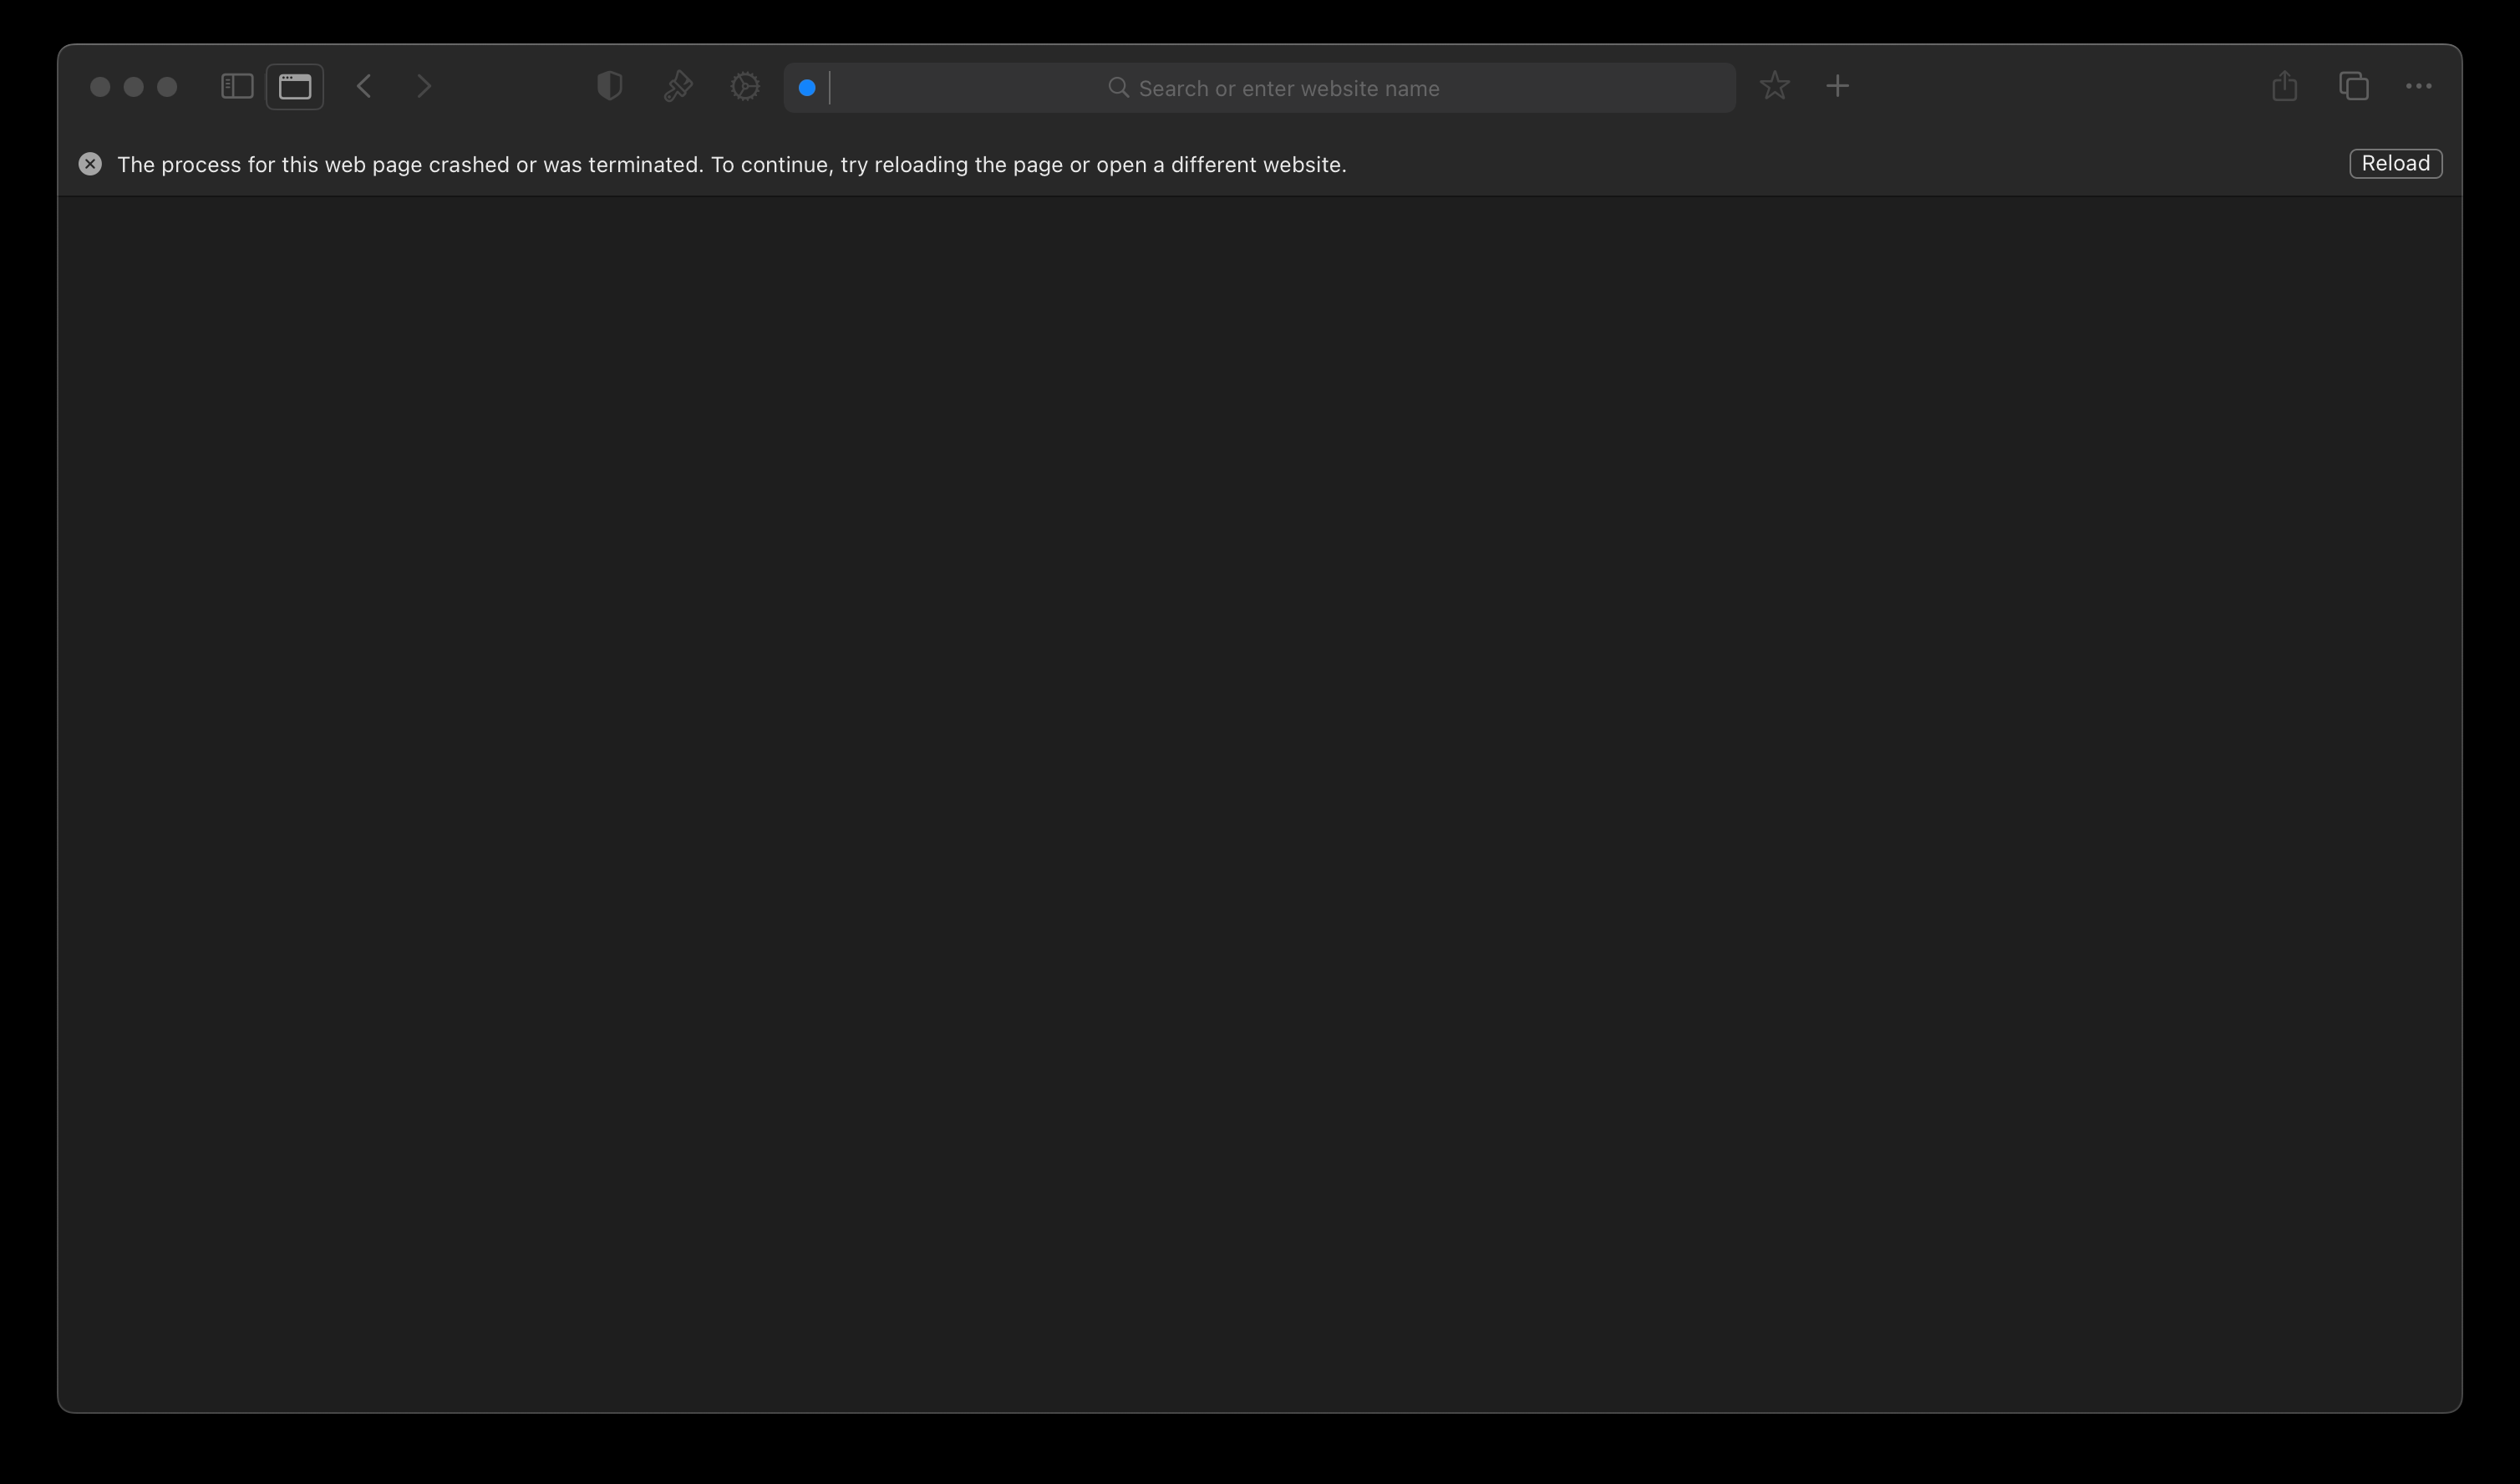2520x1484 pixels.
Task: Close the browser window
Action: coord(100,87)
